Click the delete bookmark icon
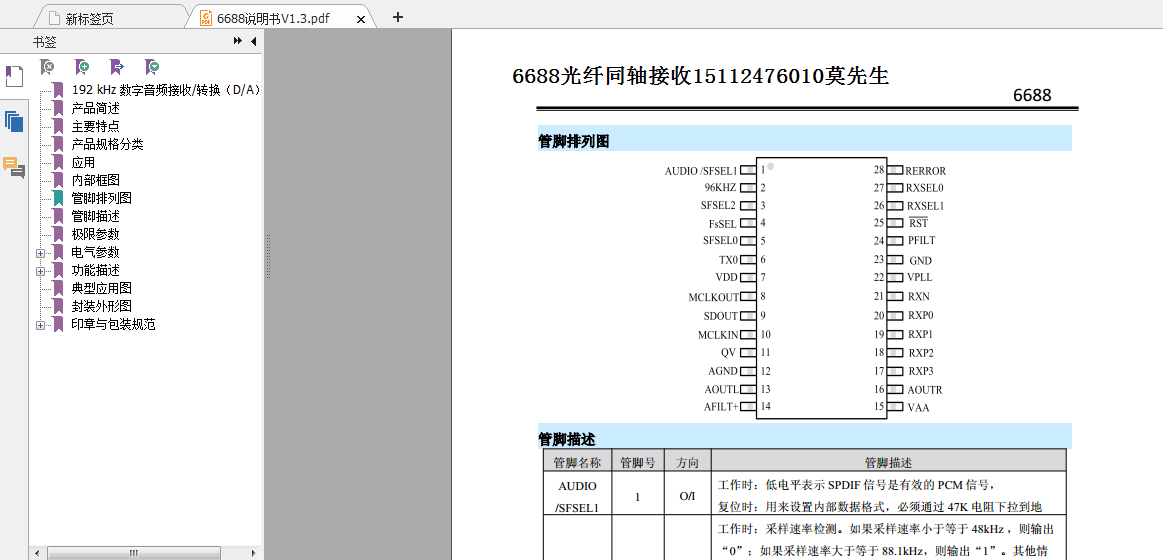1163x560 pixels. click(47, 67)
